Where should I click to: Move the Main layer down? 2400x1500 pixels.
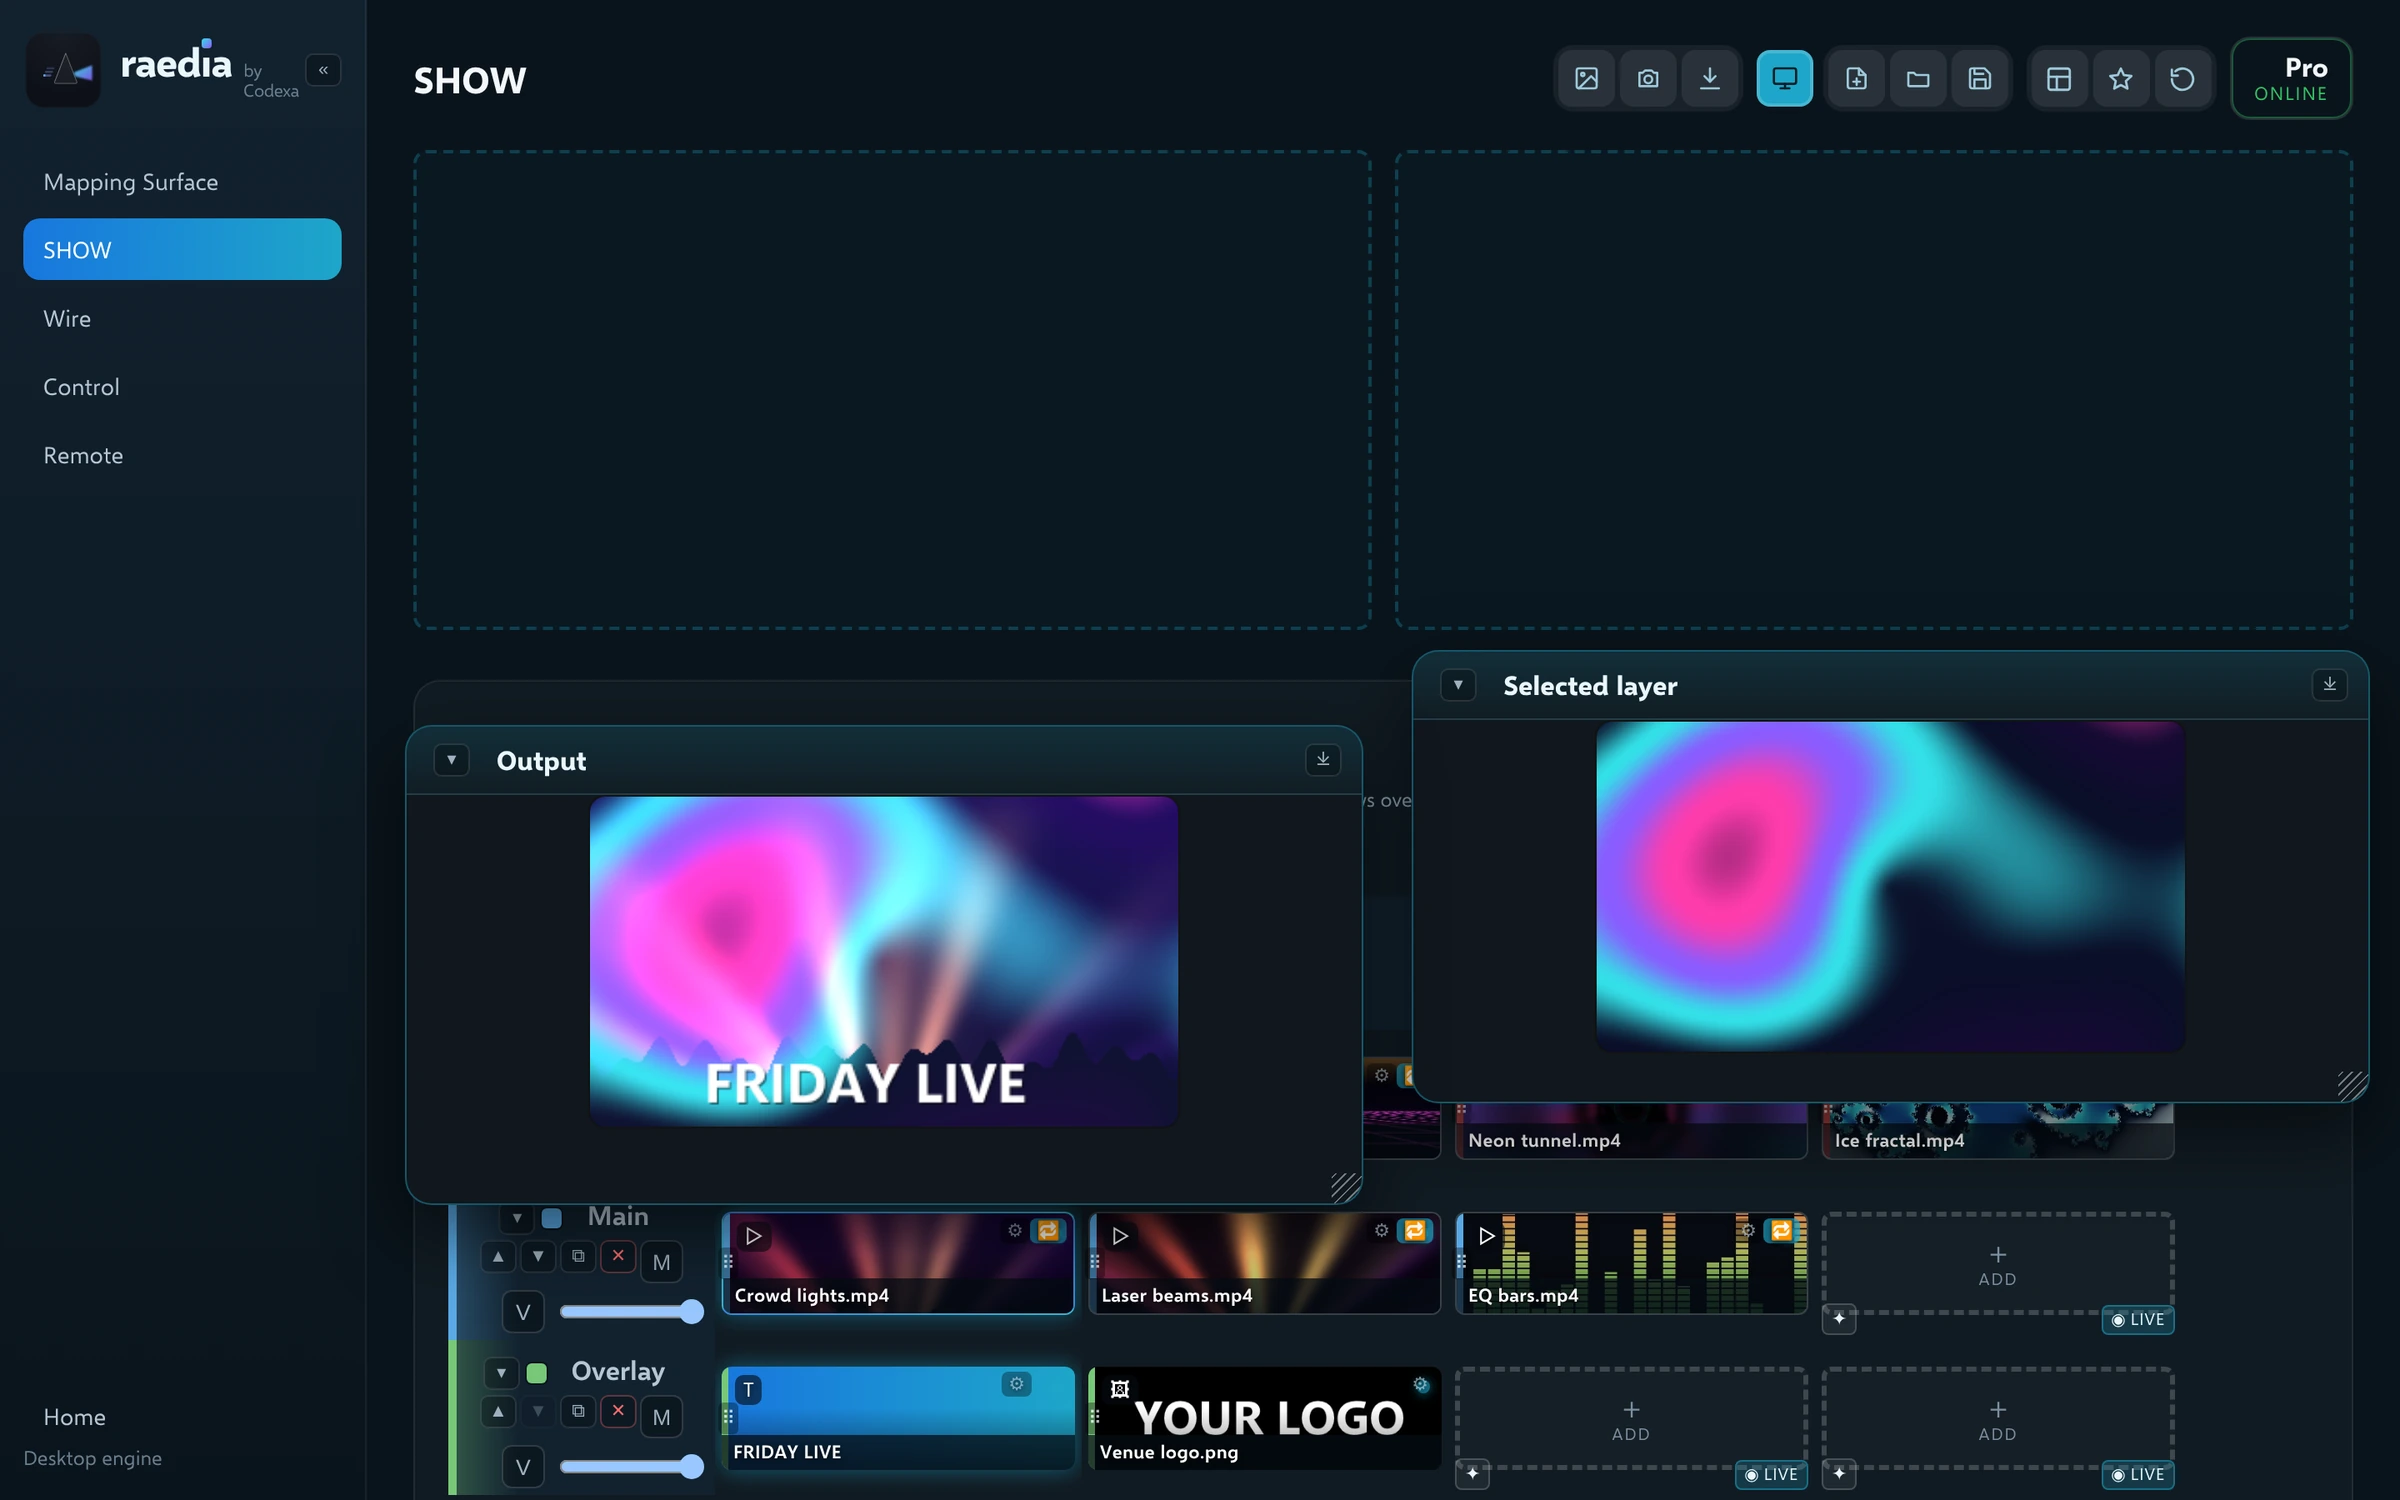click(538, 1256)
